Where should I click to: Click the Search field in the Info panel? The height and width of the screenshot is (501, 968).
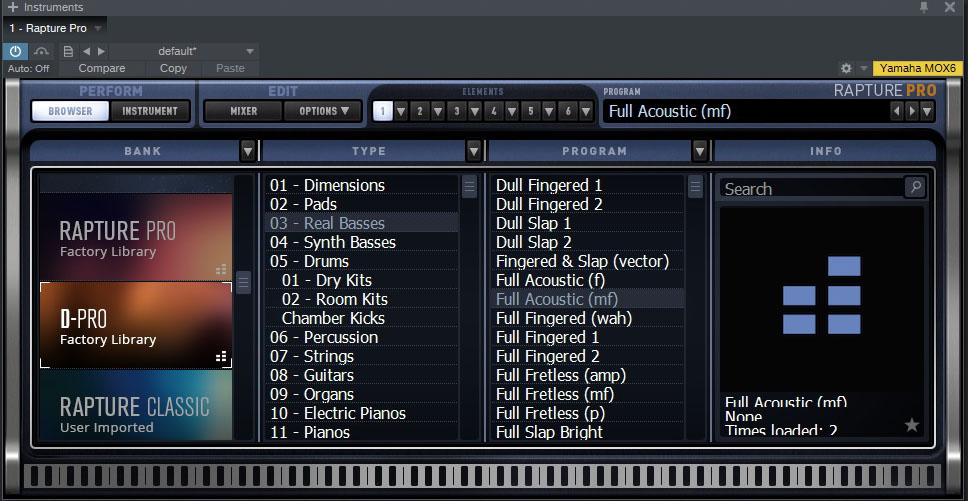pos(811,189)
